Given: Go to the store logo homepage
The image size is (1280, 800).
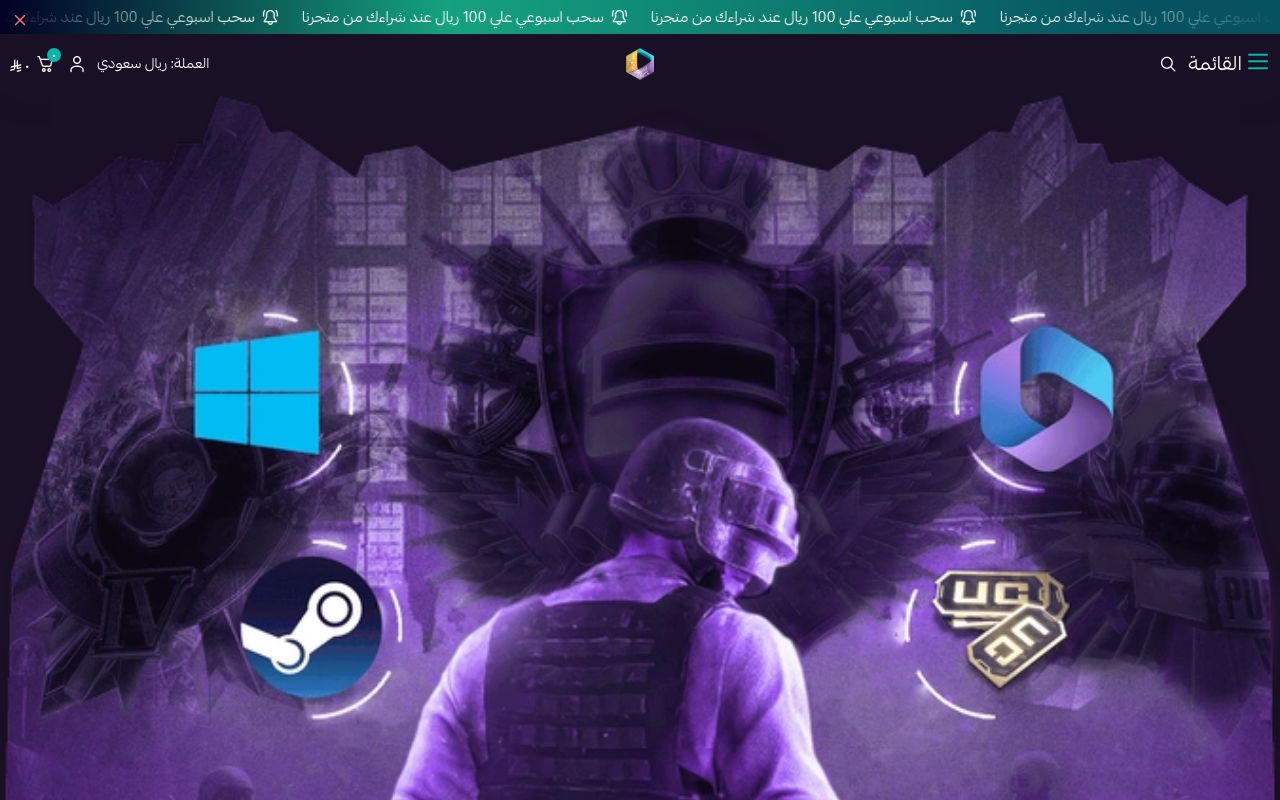Looking at the screenshot, I should pyautogui.click(x=640, y=64).
